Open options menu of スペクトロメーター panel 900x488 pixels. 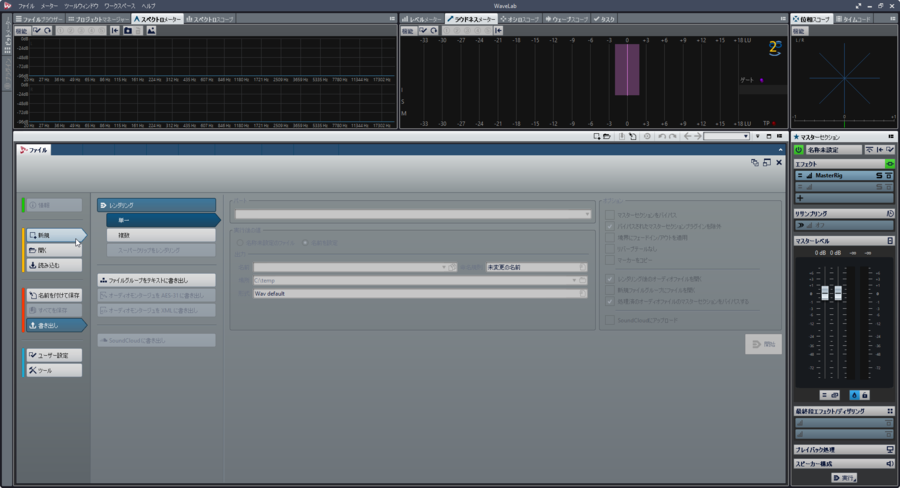(392, 19)
